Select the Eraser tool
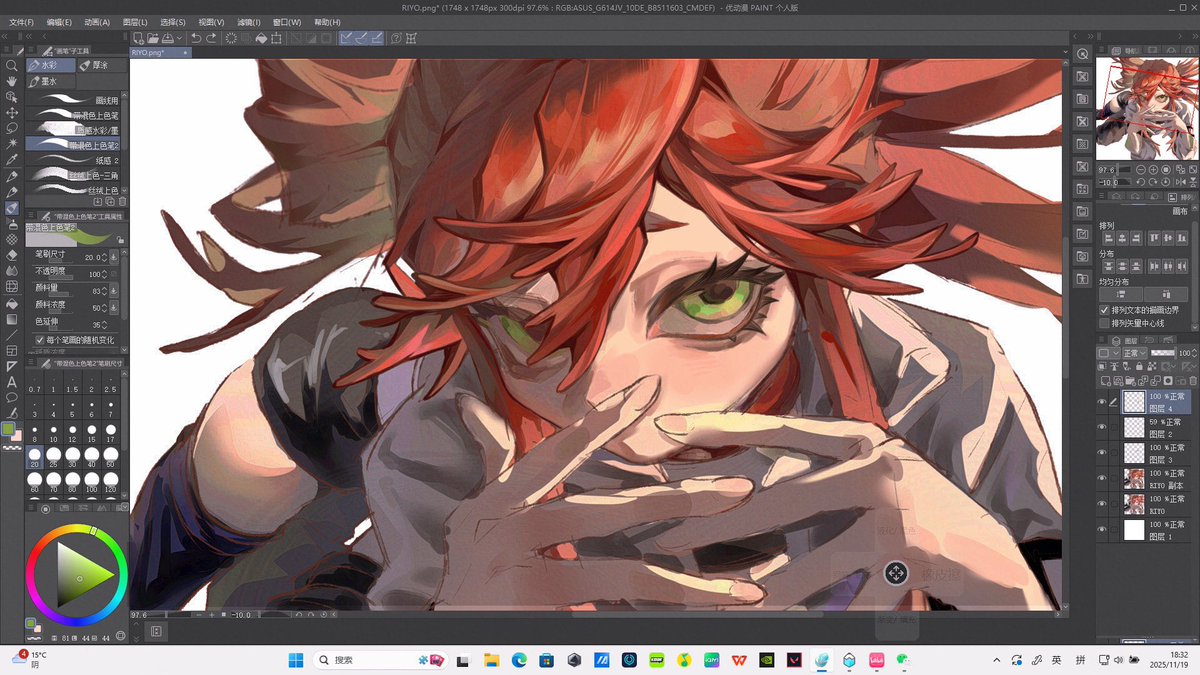 pyautogui.click(x=12, y=255)
